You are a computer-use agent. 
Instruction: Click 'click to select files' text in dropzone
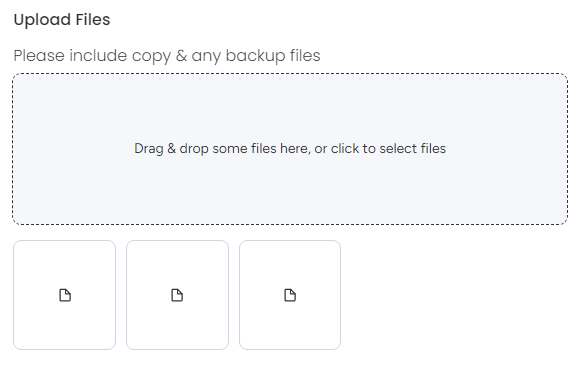point(388,148)
